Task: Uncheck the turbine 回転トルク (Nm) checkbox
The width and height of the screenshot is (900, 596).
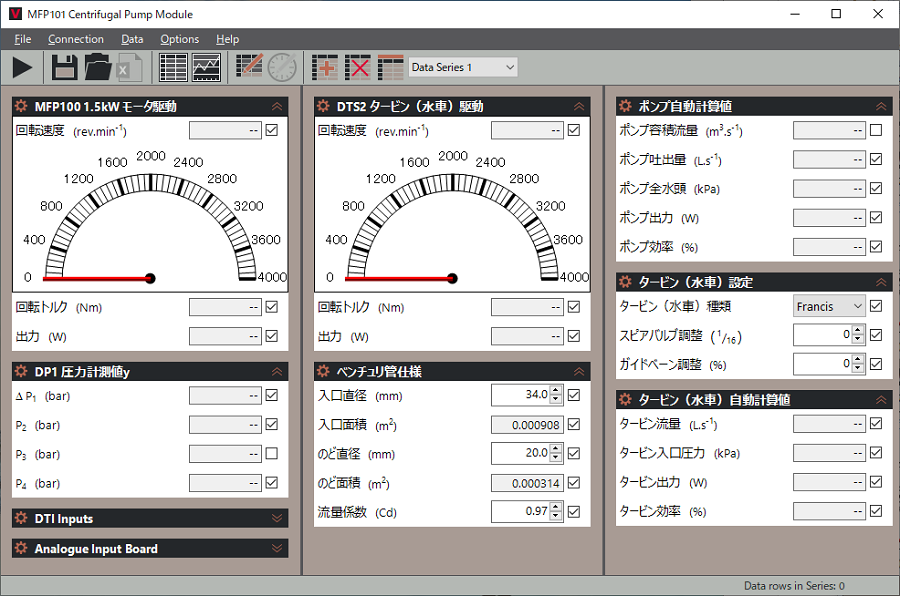Action: (x=573, y=307)
